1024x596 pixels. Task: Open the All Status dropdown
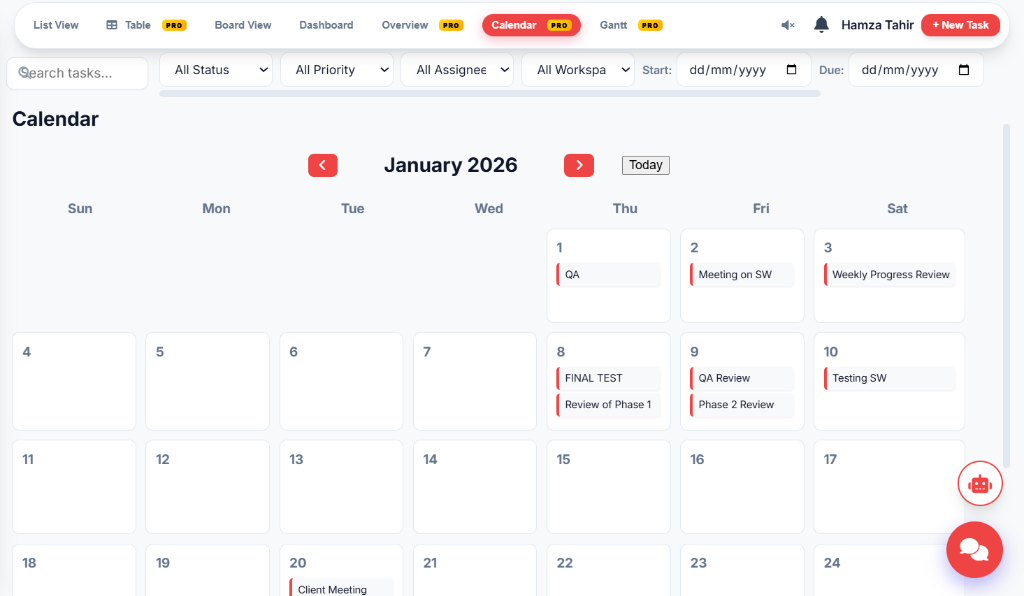pyautogui.click(x=216, y=70)
